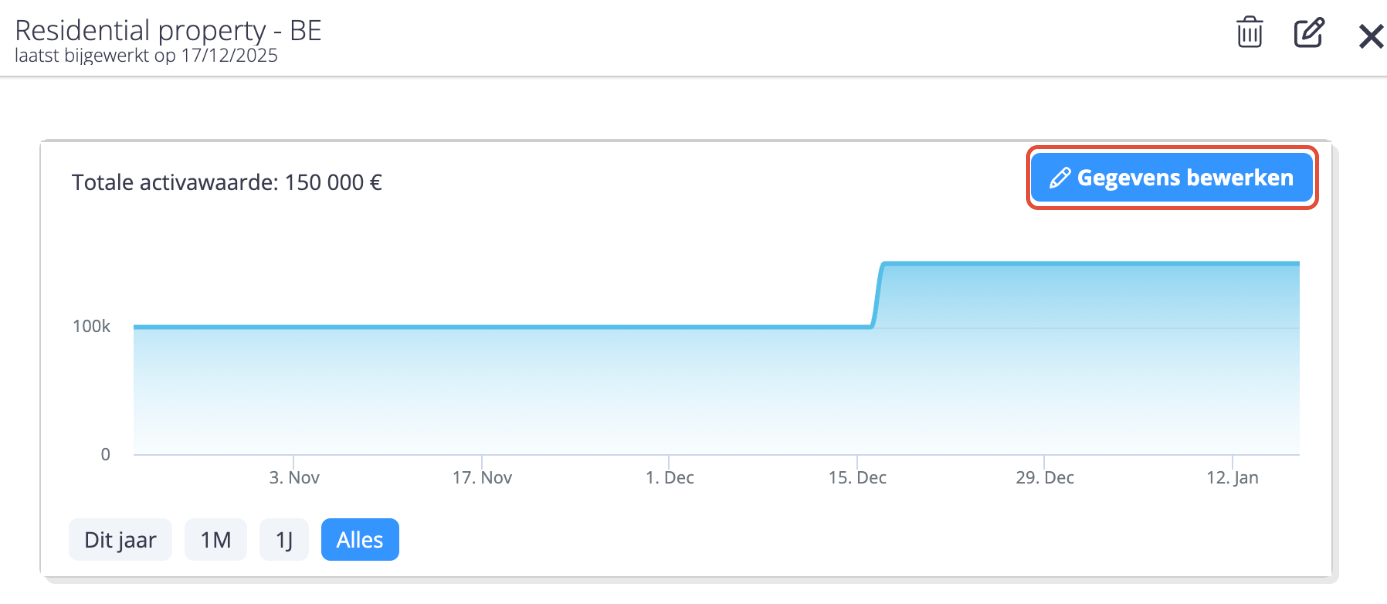Click the 15. Dec x-axis label
This screenshot has height=604, width=1387.
coord(857,478)
